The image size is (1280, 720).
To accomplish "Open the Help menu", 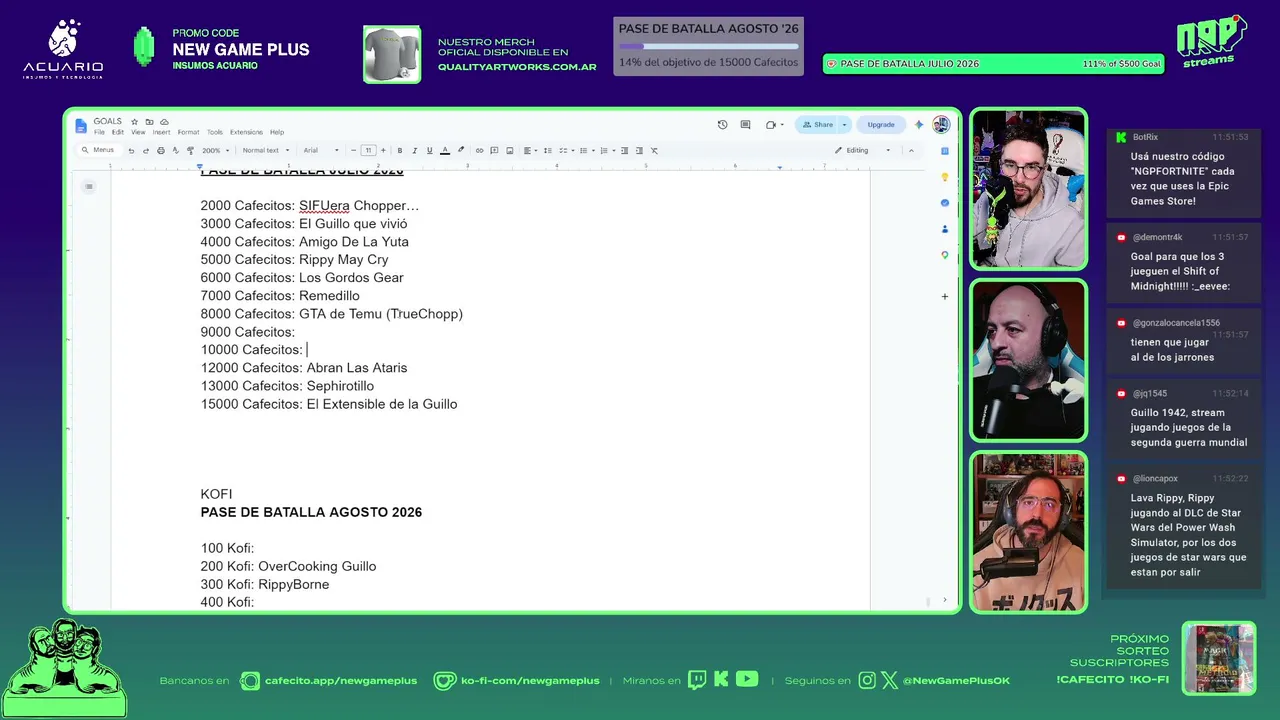I will pyautogui.click(x=277, y=132).
